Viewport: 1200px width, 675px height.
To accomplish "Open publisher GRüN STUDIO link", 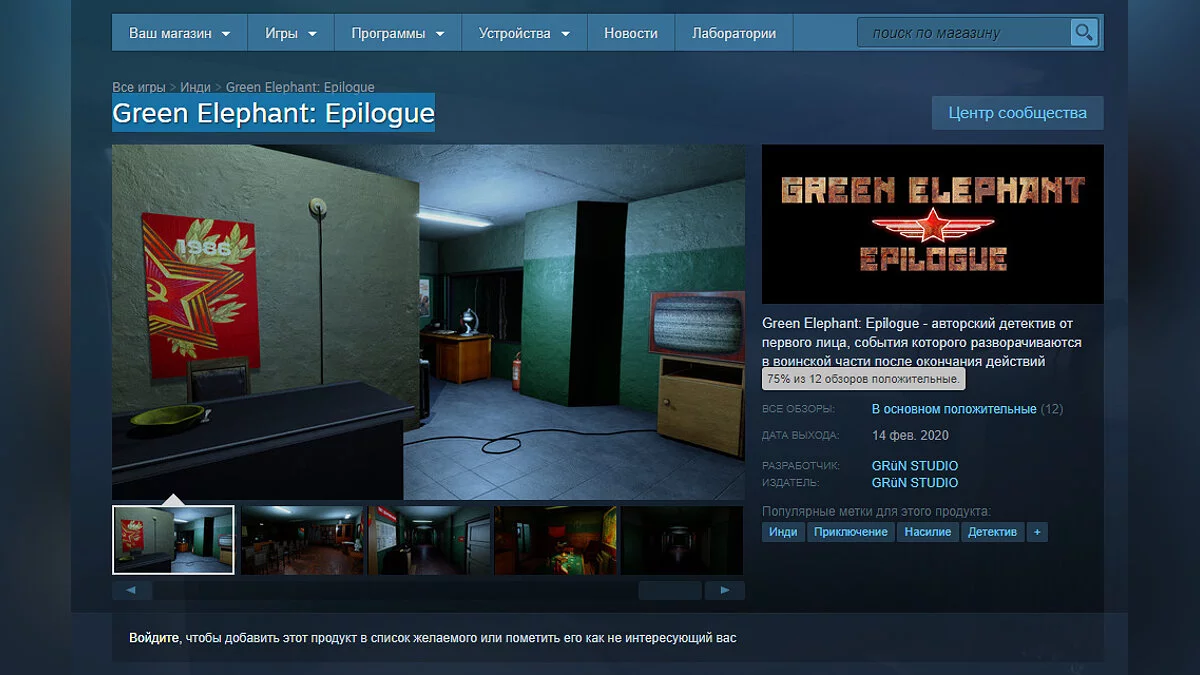I will 915,483.
